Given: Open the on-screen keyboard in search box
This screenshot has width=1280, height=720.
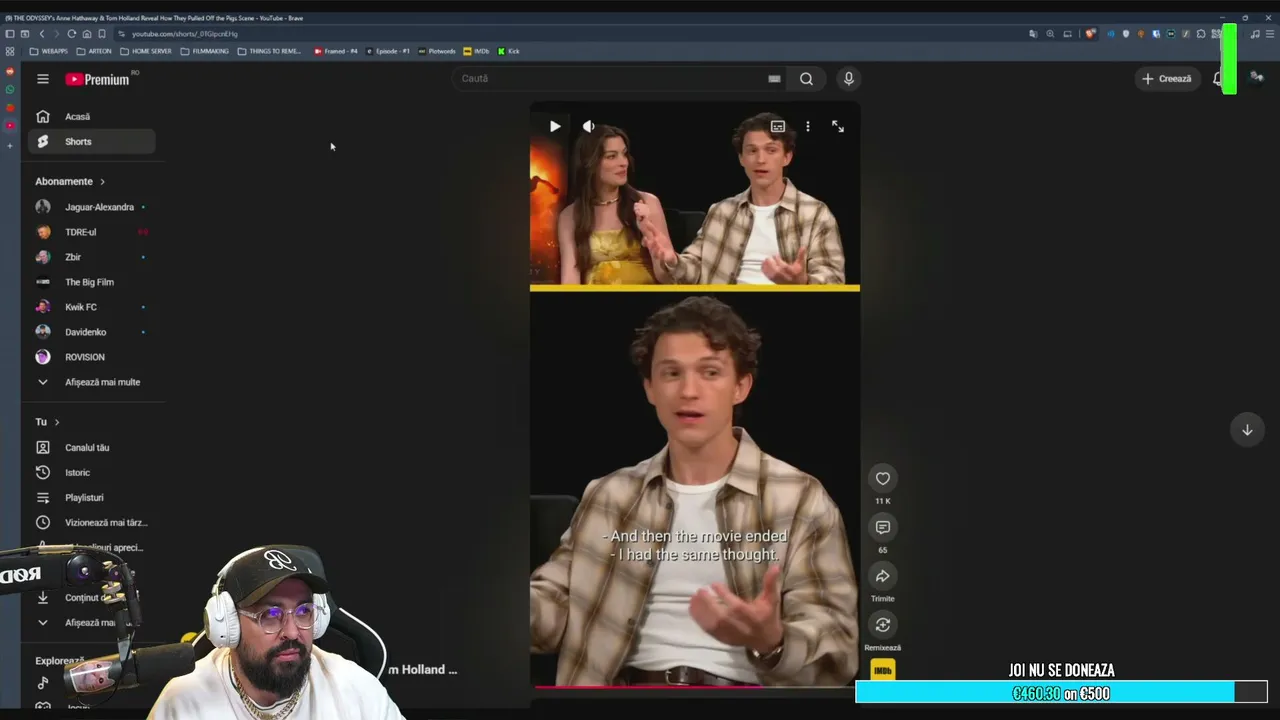Looking at the screenshot, I should [x=774, y=79].
